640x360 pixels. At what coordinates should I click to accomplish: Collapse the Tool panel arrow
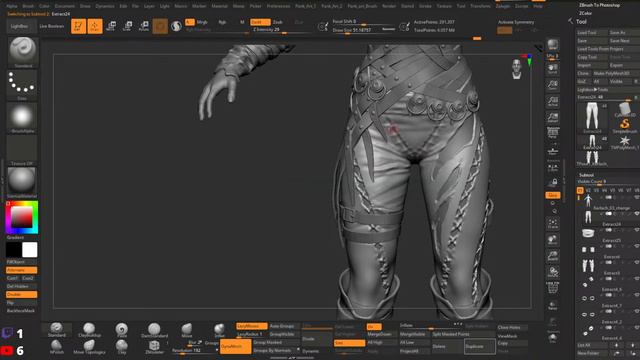pyautogui.click(x=571, y=21)
